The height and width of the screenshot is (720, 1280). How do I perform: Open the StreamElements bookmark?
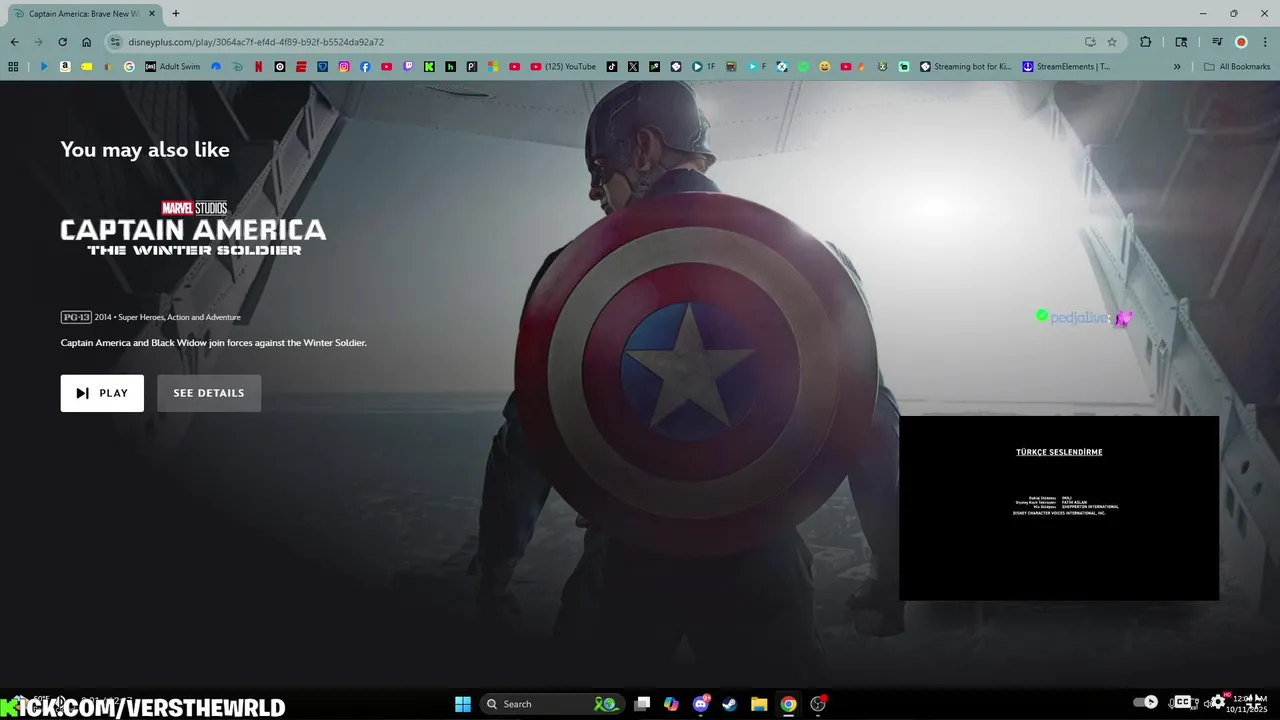[1066, 67]
